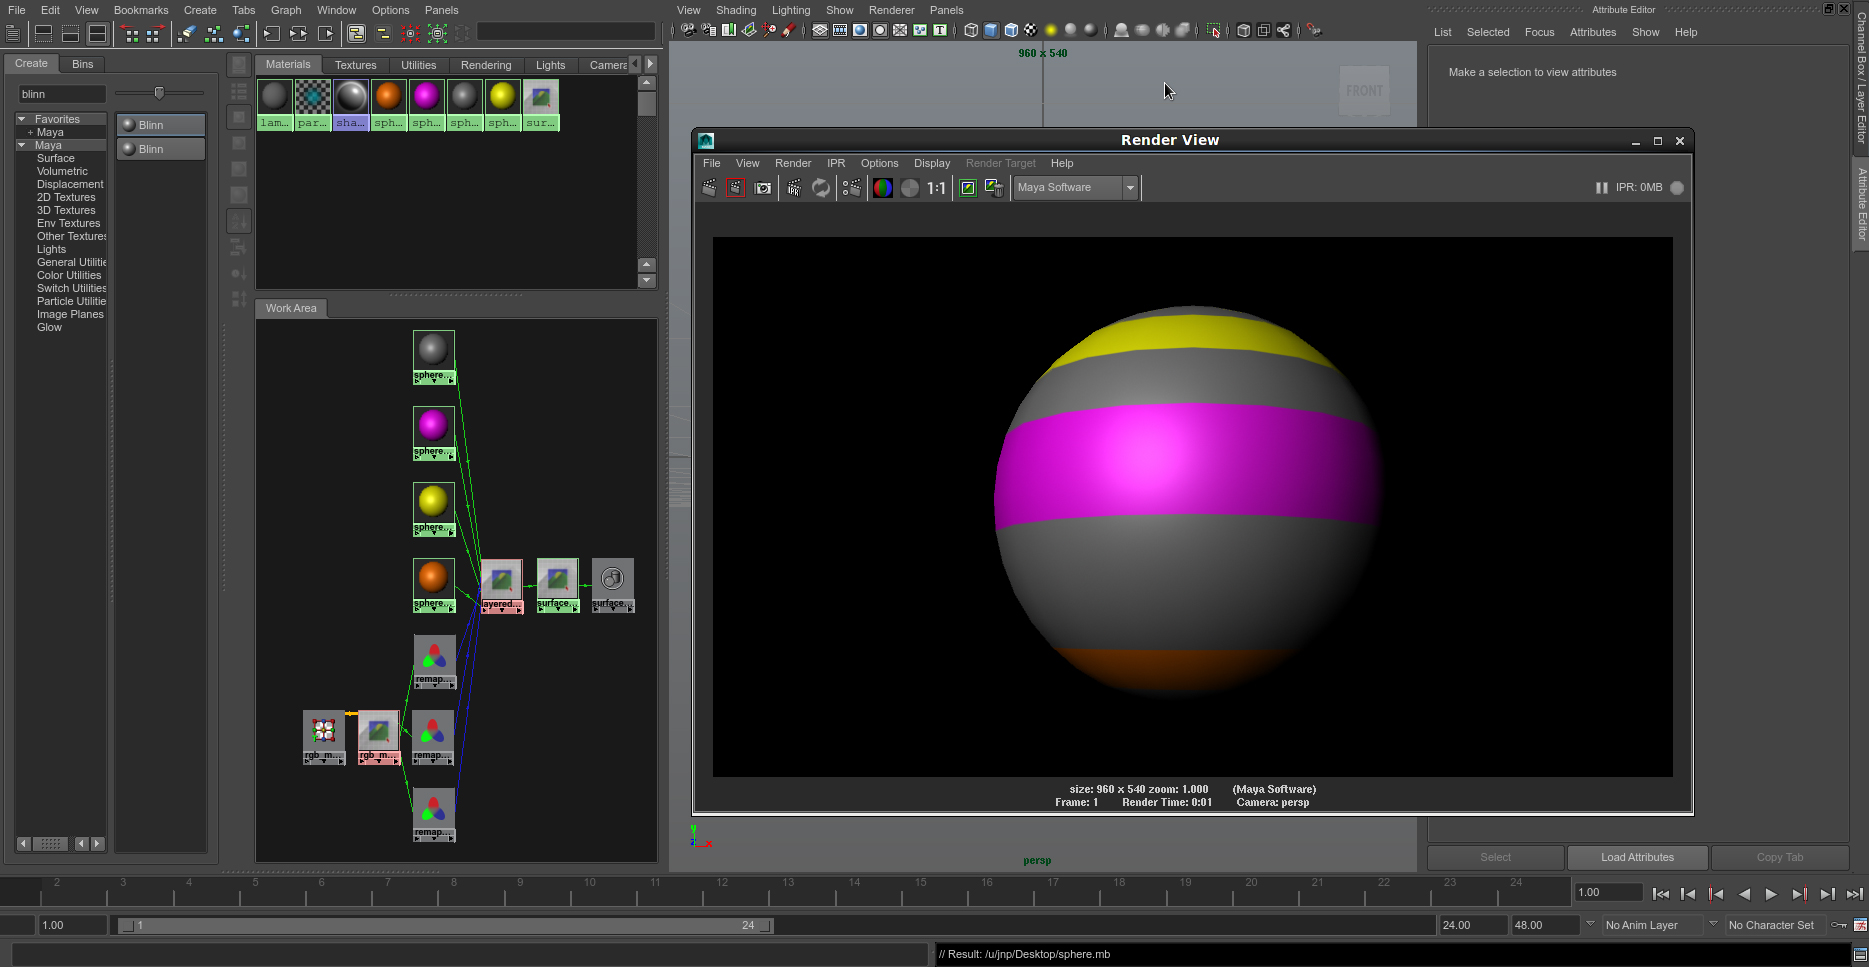
Task: Show input and output connections in Hypershade
Action: [x=298, y=33]
